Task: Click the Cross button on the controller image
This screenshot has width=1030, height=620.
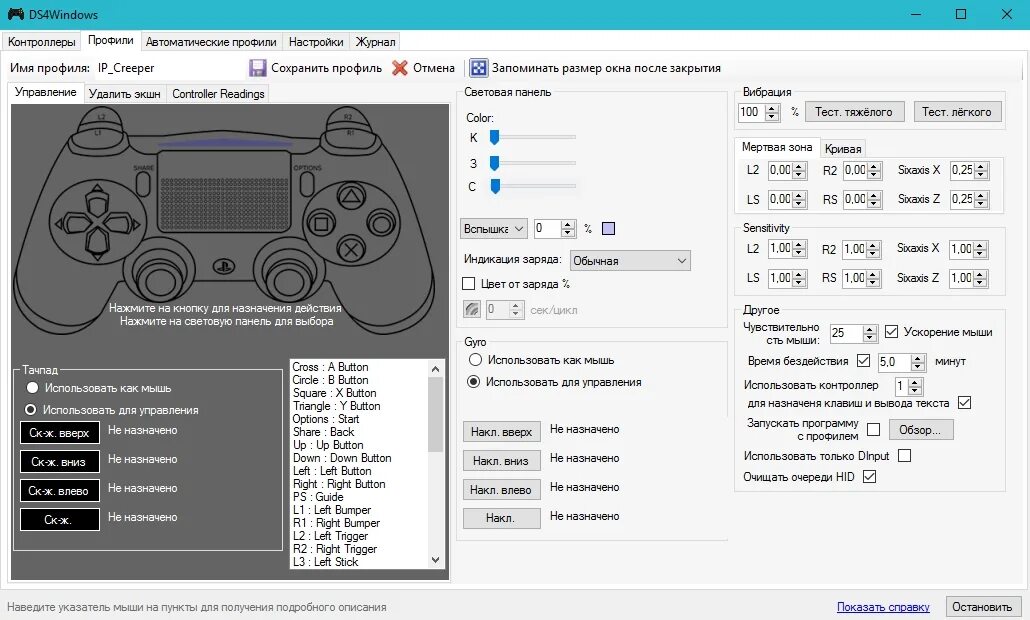Action: pyautogui.click(x=351, y=250)
